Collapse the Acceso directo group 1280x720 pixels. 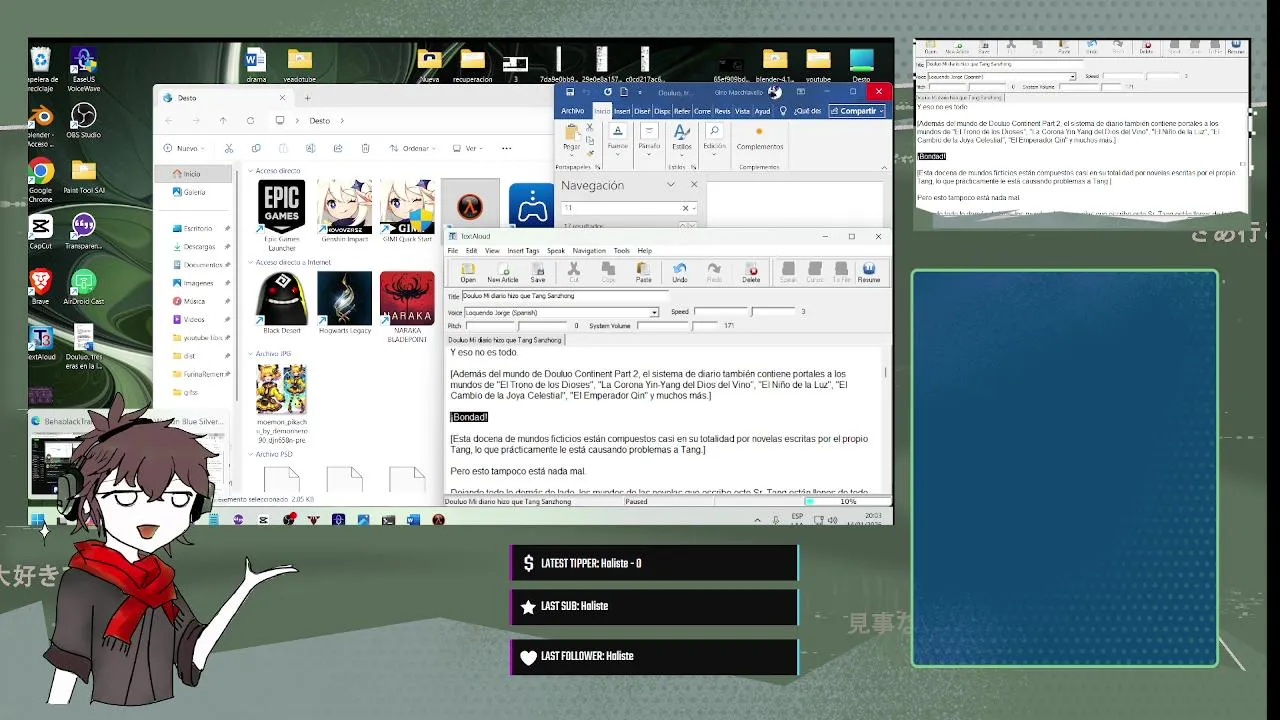pos(251,171)
